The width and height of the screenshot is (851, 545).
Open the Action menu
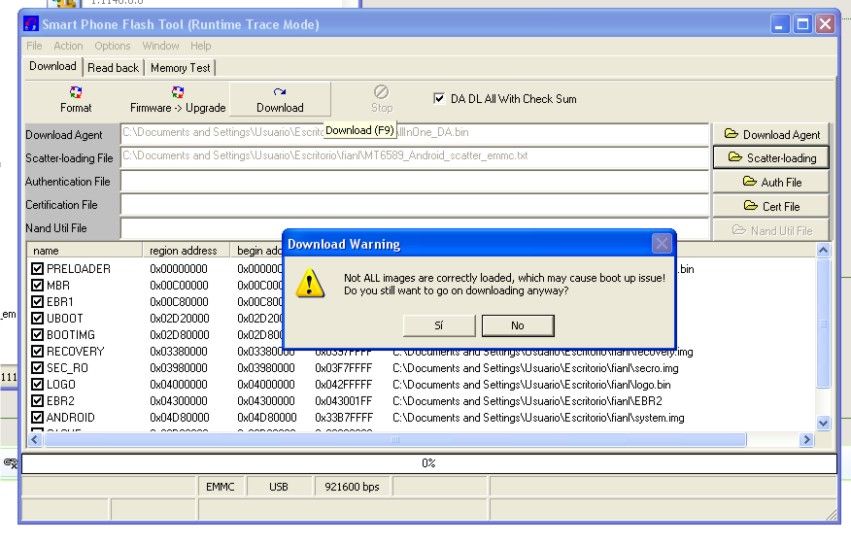(x=68, y=46)
